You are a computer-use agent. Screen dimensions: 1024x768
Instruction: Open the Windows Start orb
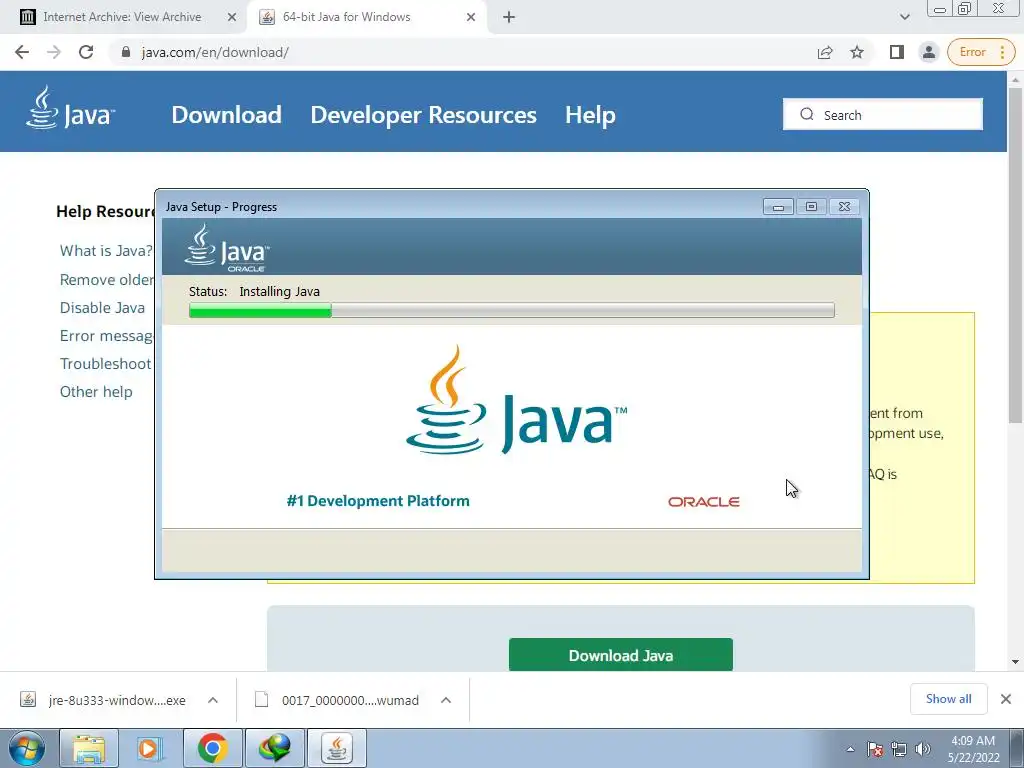click(27, 748)
